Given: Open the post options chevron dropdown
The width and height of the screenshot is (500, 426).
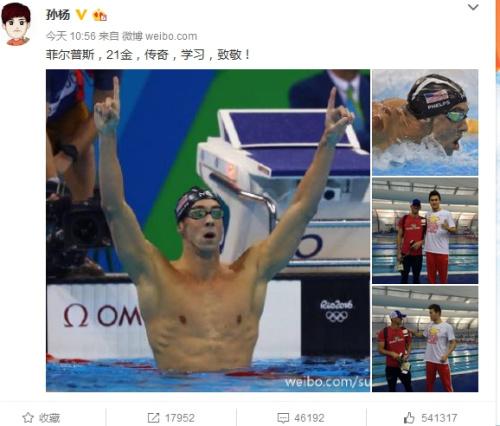Looking at the screenshot, I should 473,7.
